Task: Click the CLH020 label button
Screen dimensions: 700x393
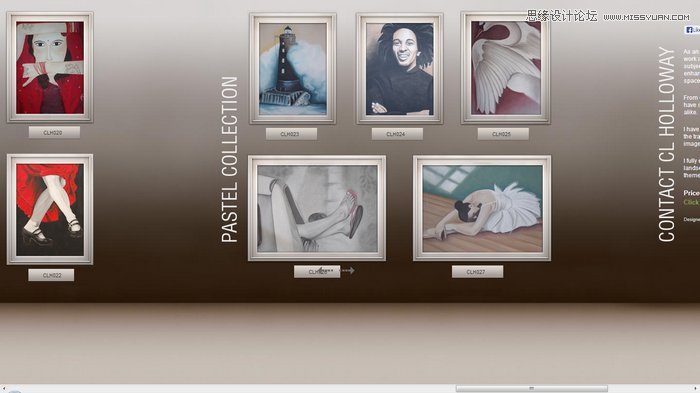Action: tap(54, 133)
